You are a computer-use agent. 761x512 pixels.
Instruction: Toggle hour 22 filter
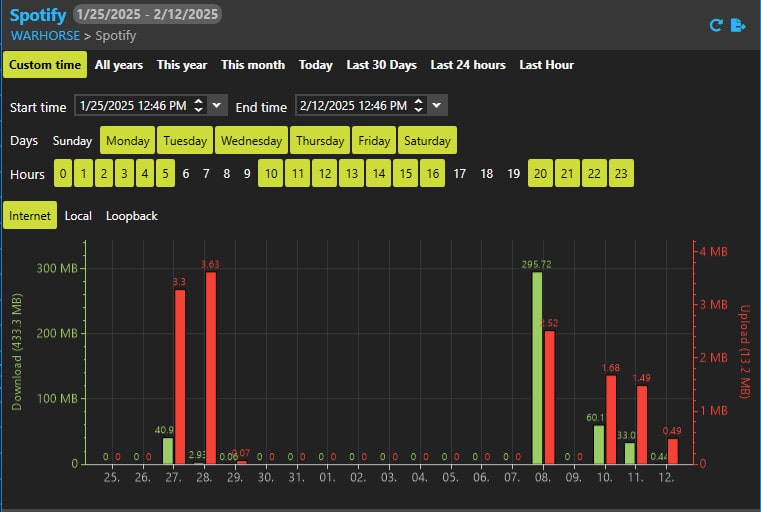[x=594, y=173]
